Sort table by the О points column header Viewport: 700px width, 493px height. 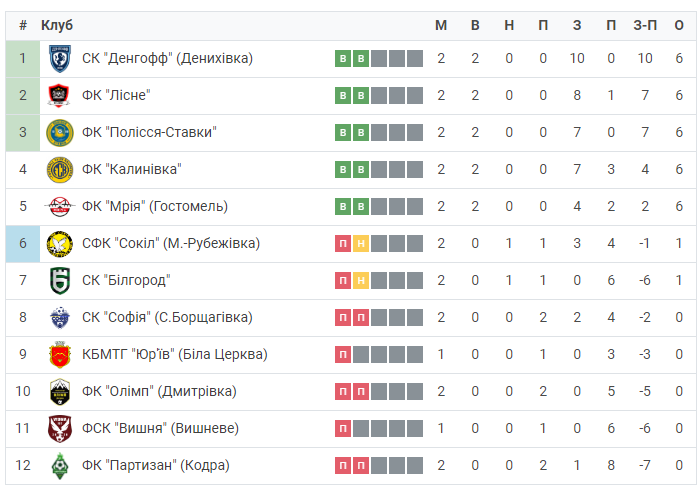point(679,25)
